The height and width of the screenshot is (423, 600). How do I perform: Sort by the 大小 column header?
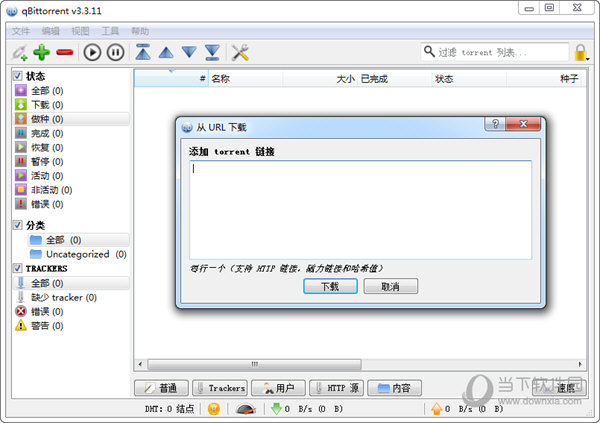click(320, 79)
